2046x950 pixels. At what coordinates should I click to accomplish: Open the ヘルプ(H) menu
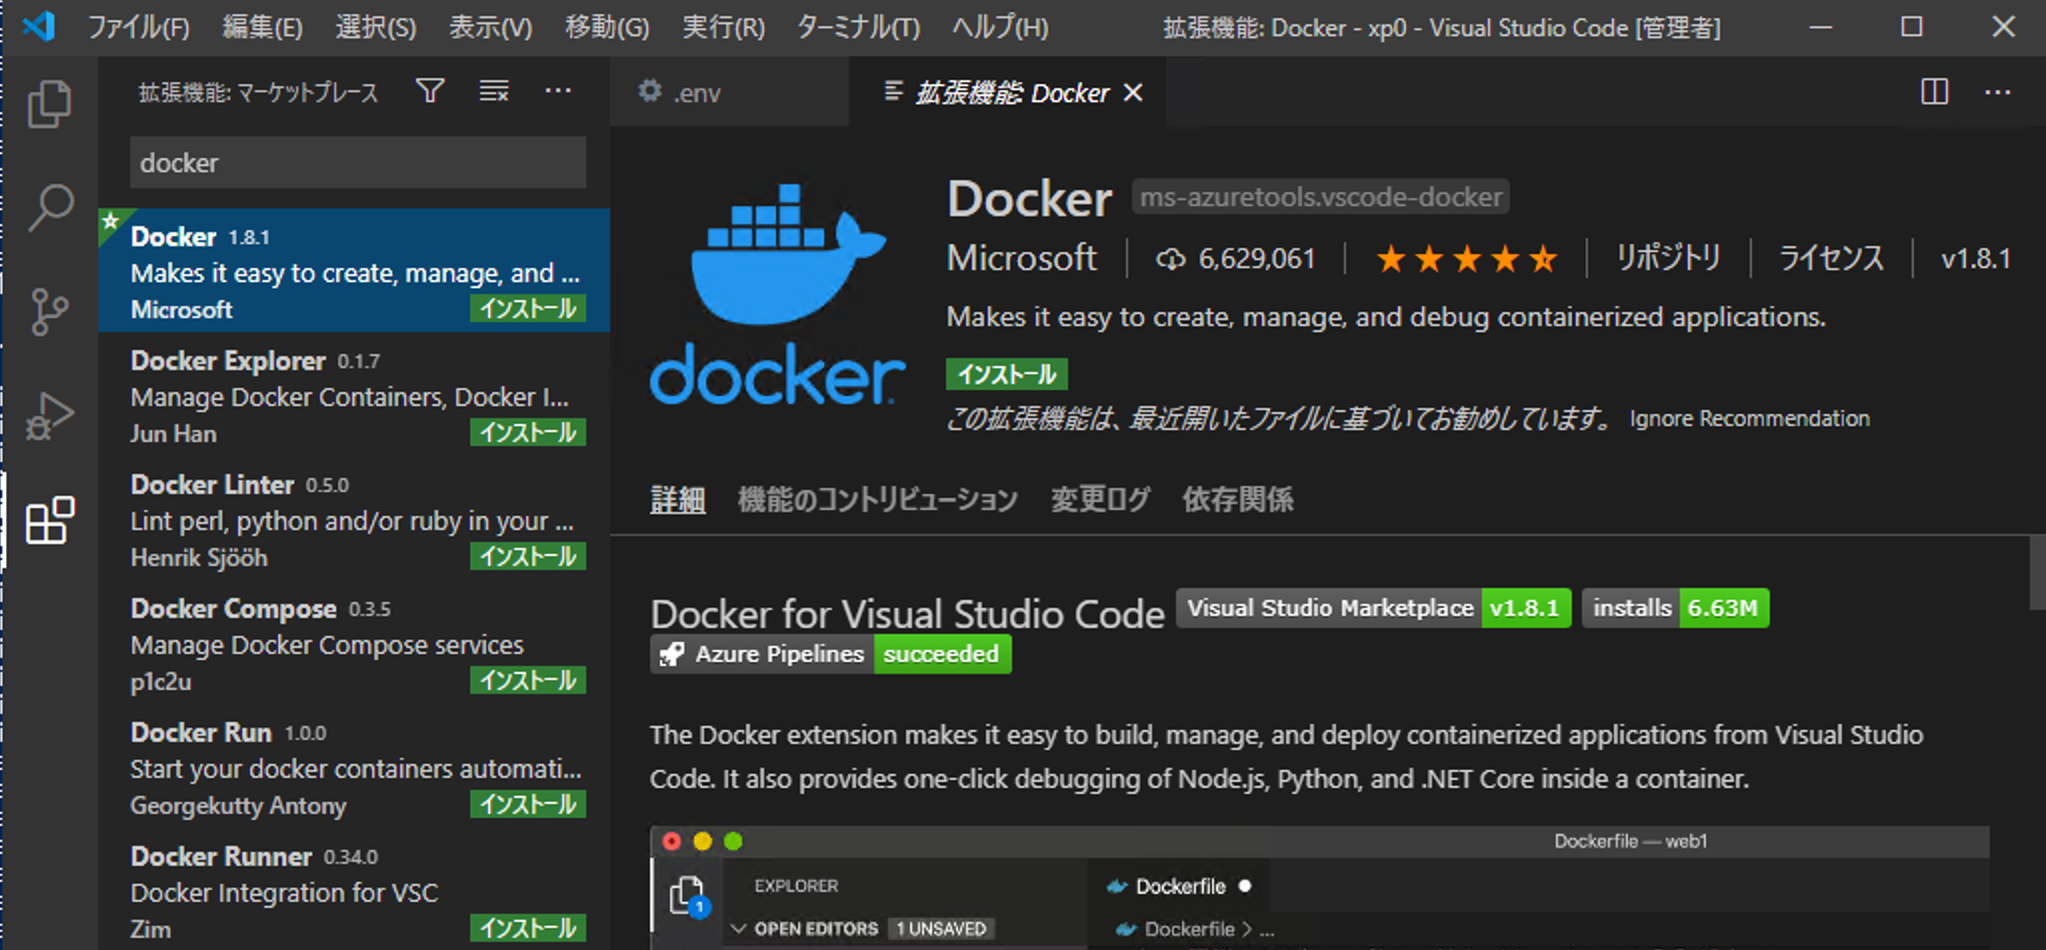(x=1000, y=27)
